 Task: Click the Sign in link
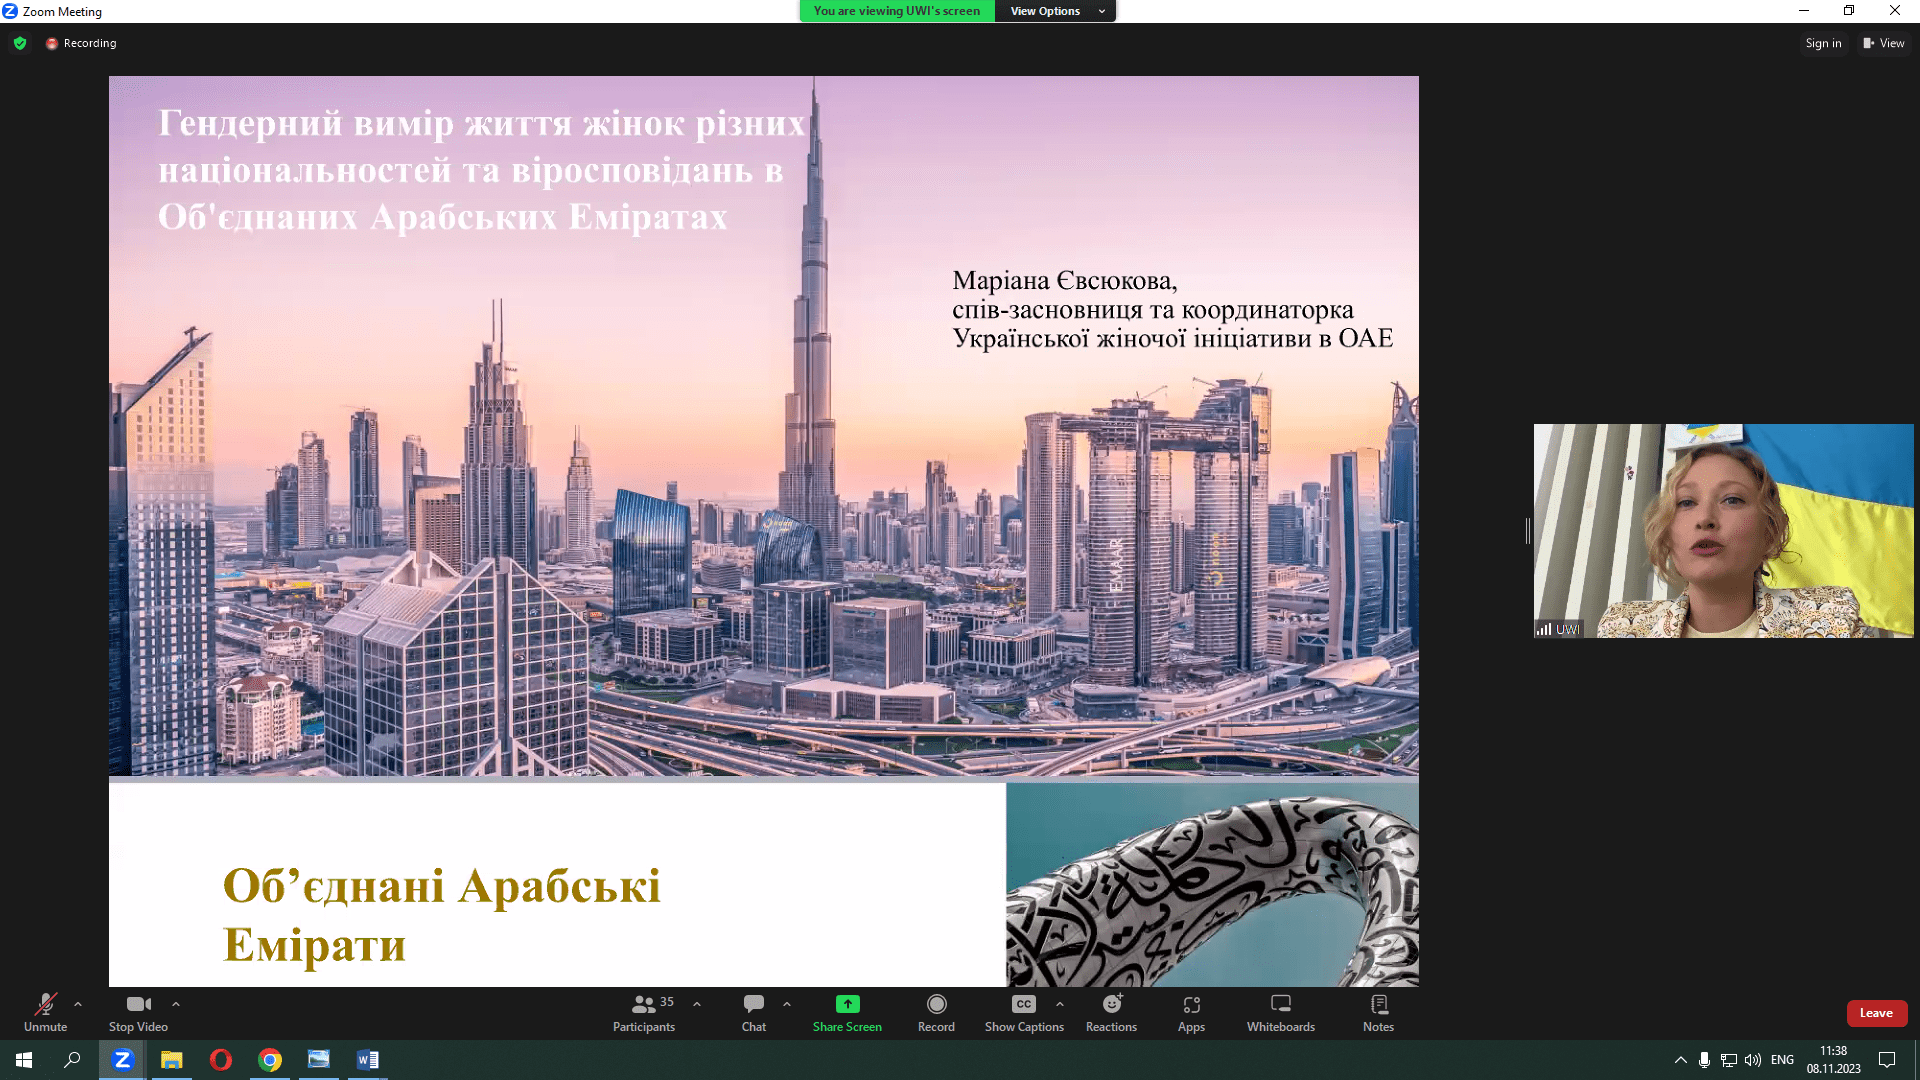[1823, 43]
